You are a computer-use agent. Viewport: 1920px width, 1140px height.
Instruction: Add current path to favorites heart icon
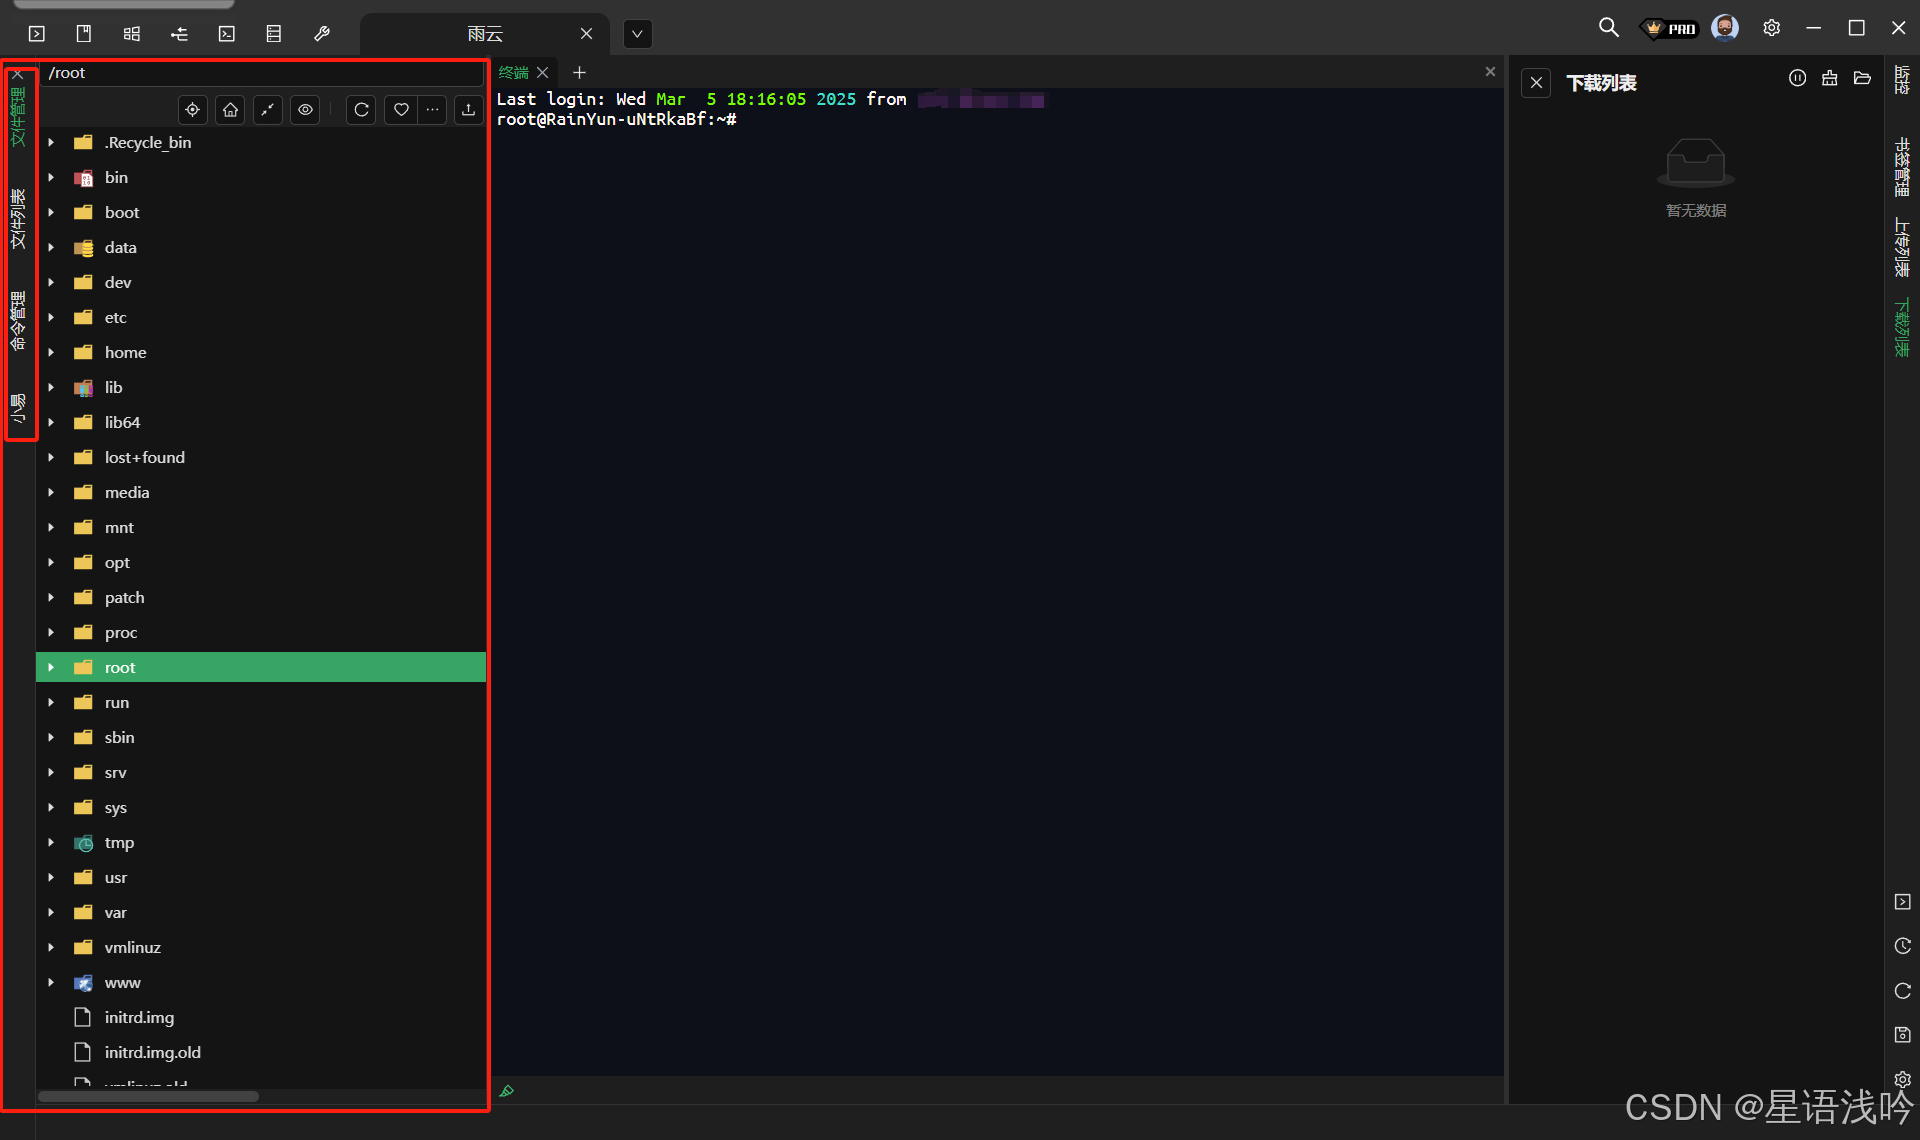400,110
